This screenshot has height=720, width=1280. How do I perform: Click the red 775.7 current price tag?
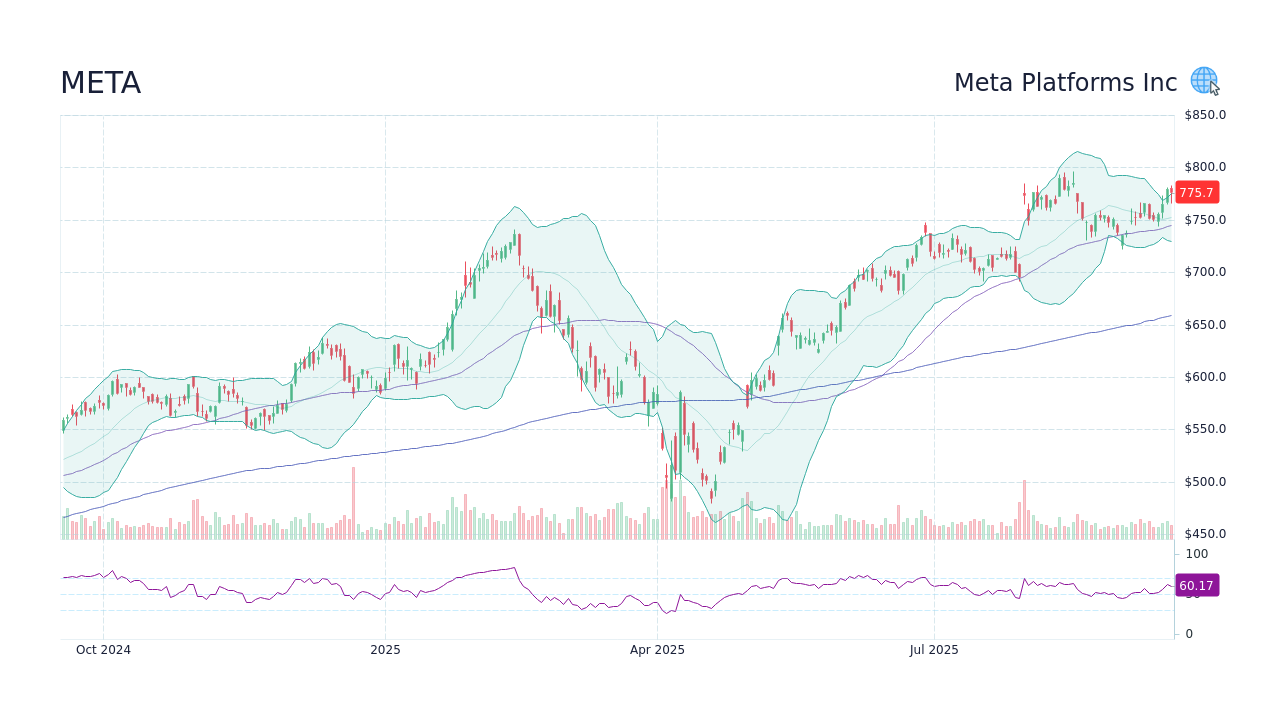(1196, 193)
